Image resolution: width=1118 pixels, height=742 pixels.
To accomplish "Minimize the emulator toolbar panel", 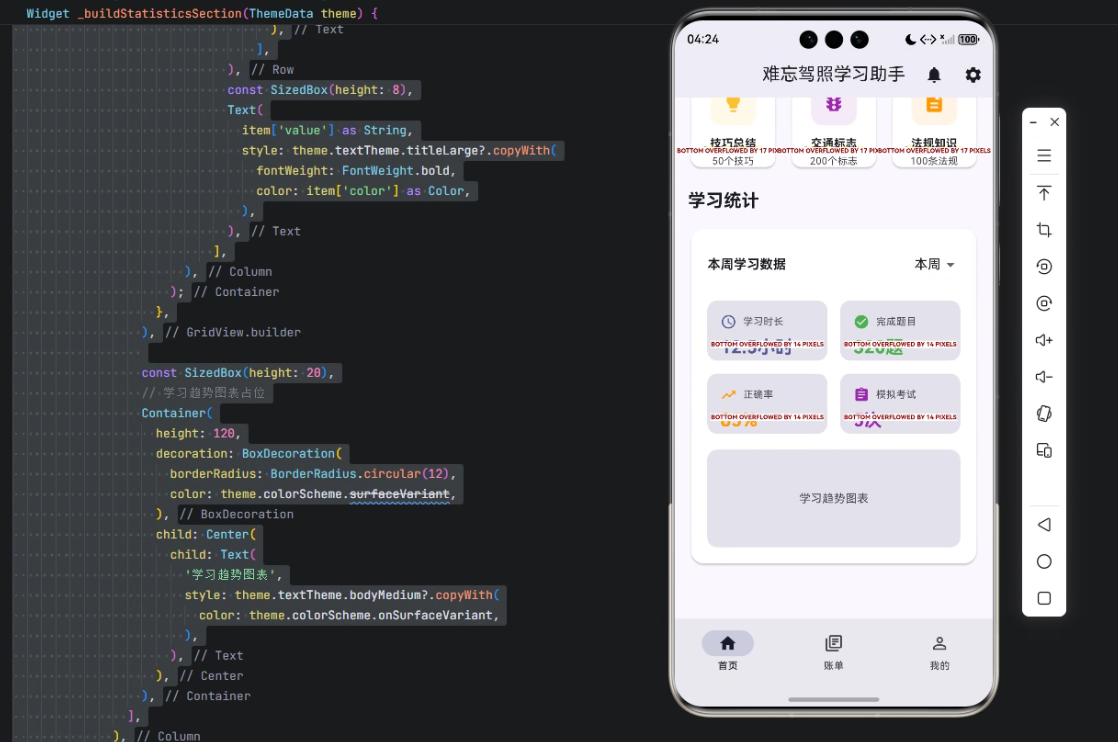I will tap(1033, 123).
